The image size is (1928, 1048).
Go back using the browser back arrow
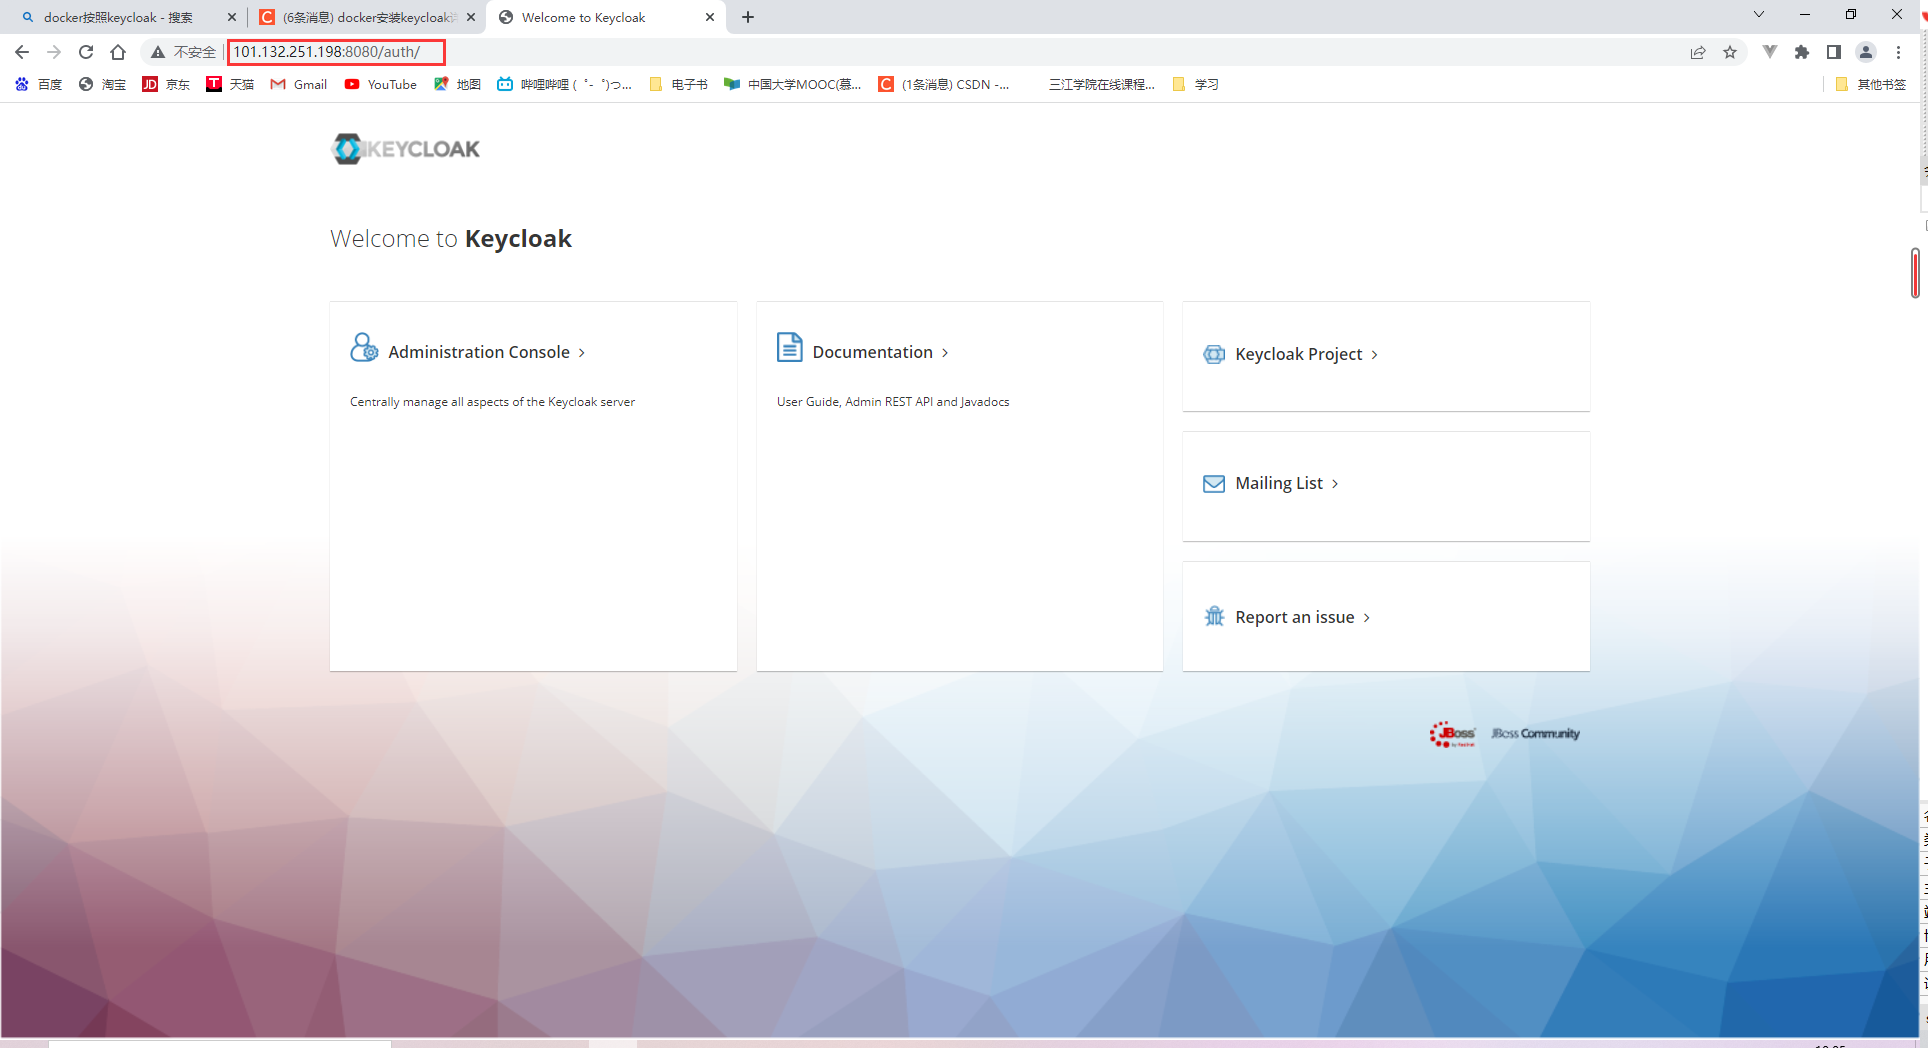22,52
